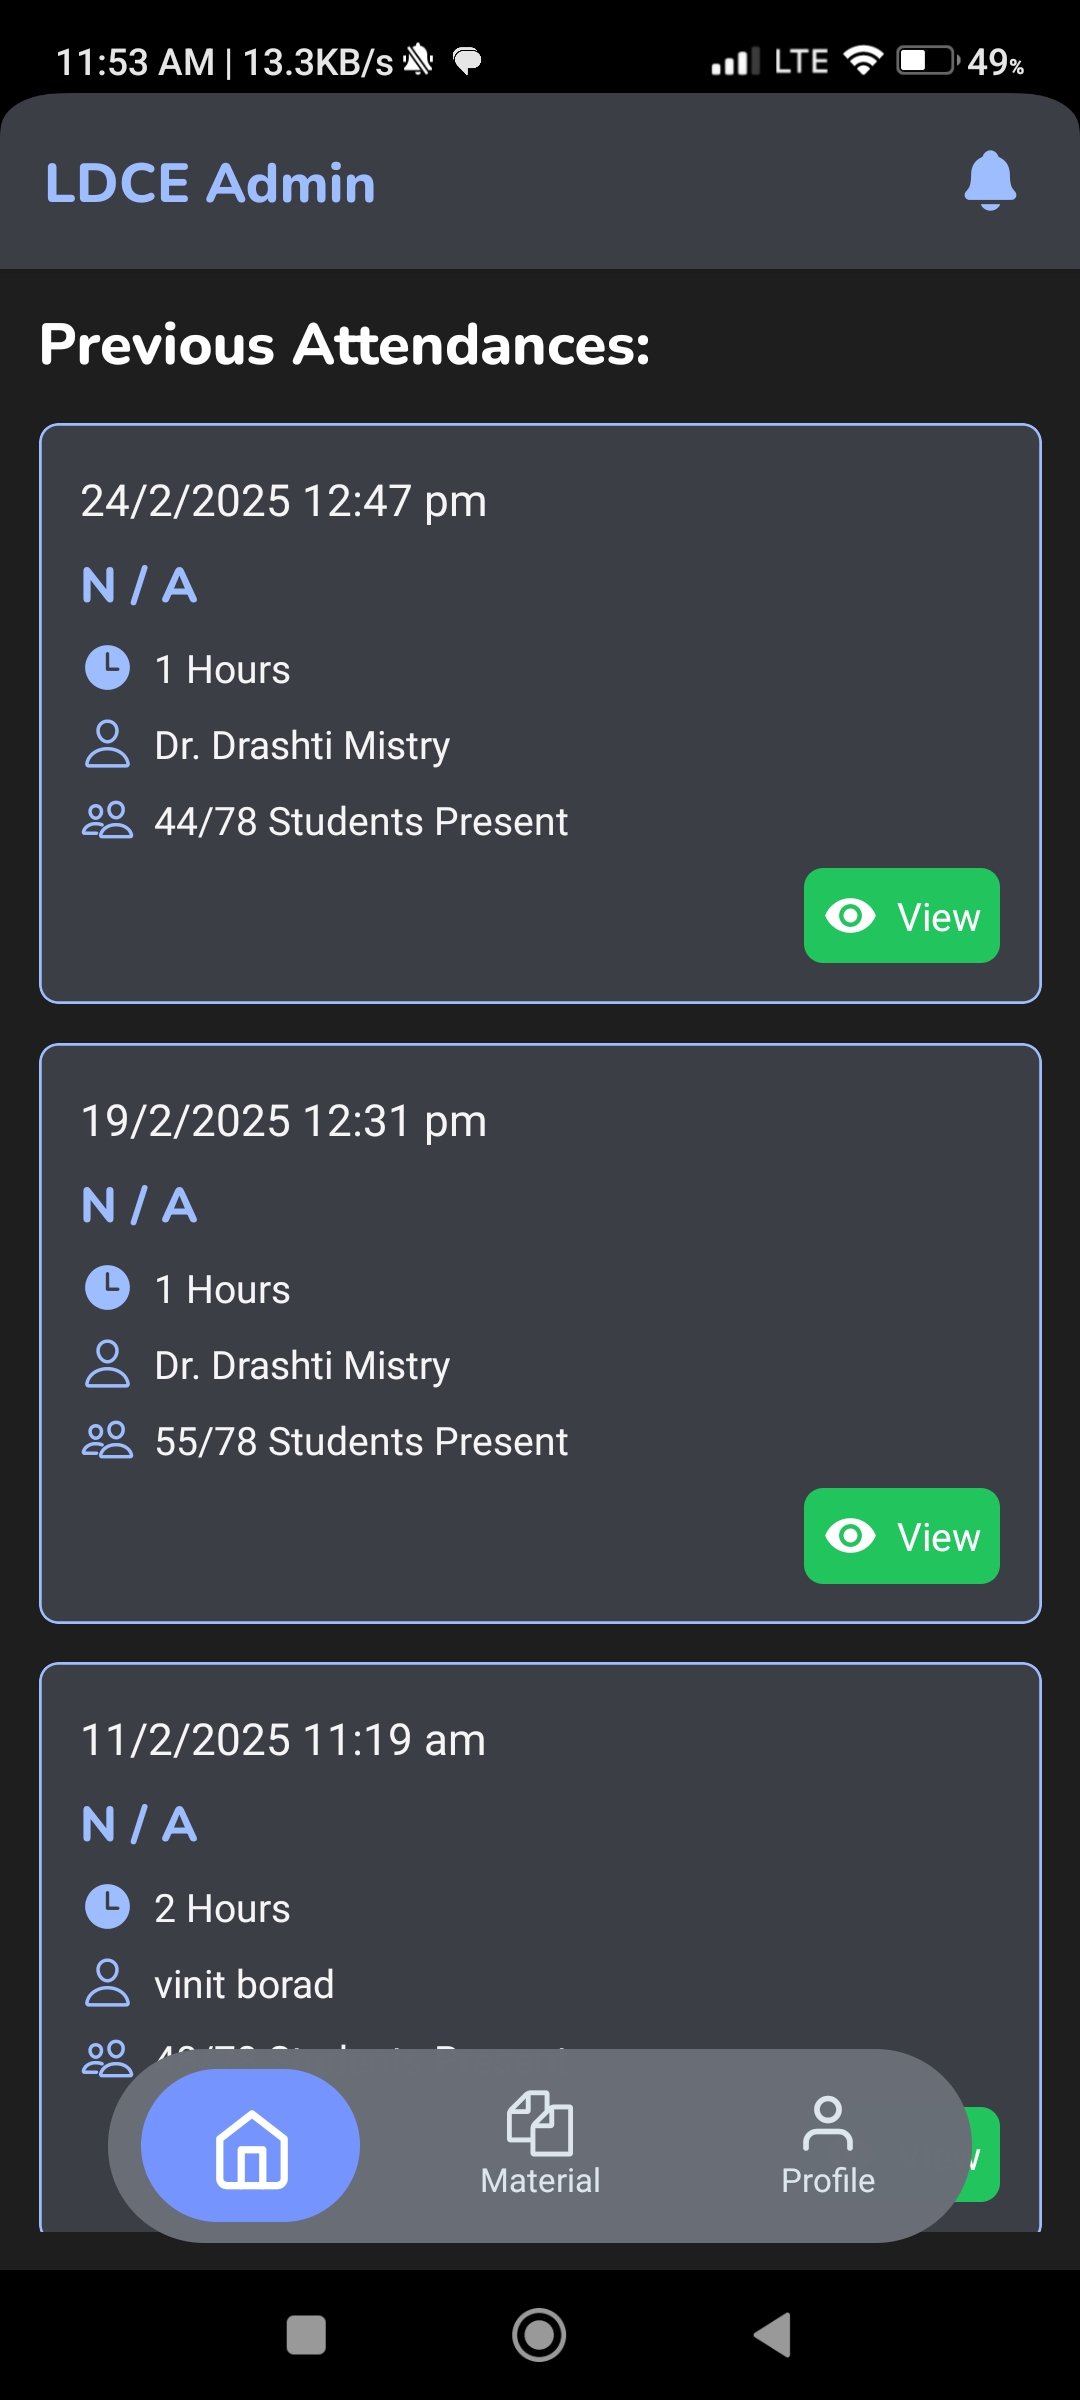
Task: Tap the Android back navigation button
Action: tap(772, 2335)
